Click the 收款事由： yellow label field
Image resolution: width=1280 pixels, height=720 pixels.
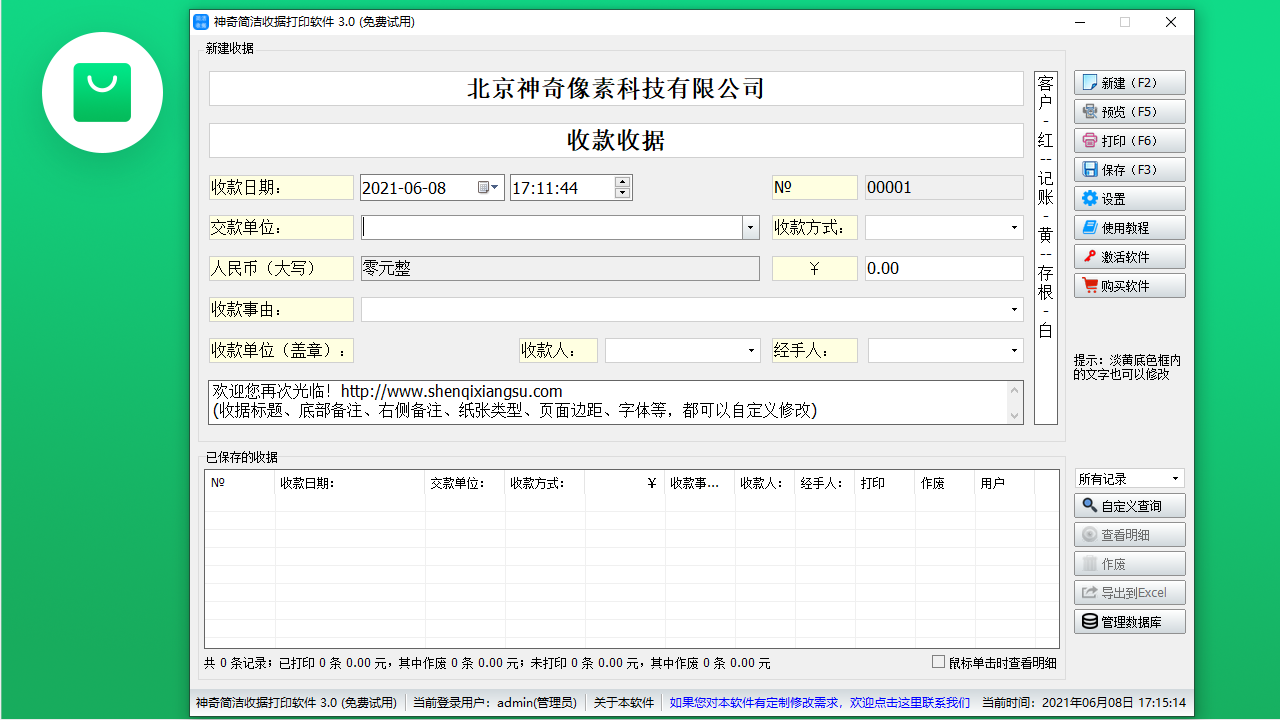click(281, 310)
